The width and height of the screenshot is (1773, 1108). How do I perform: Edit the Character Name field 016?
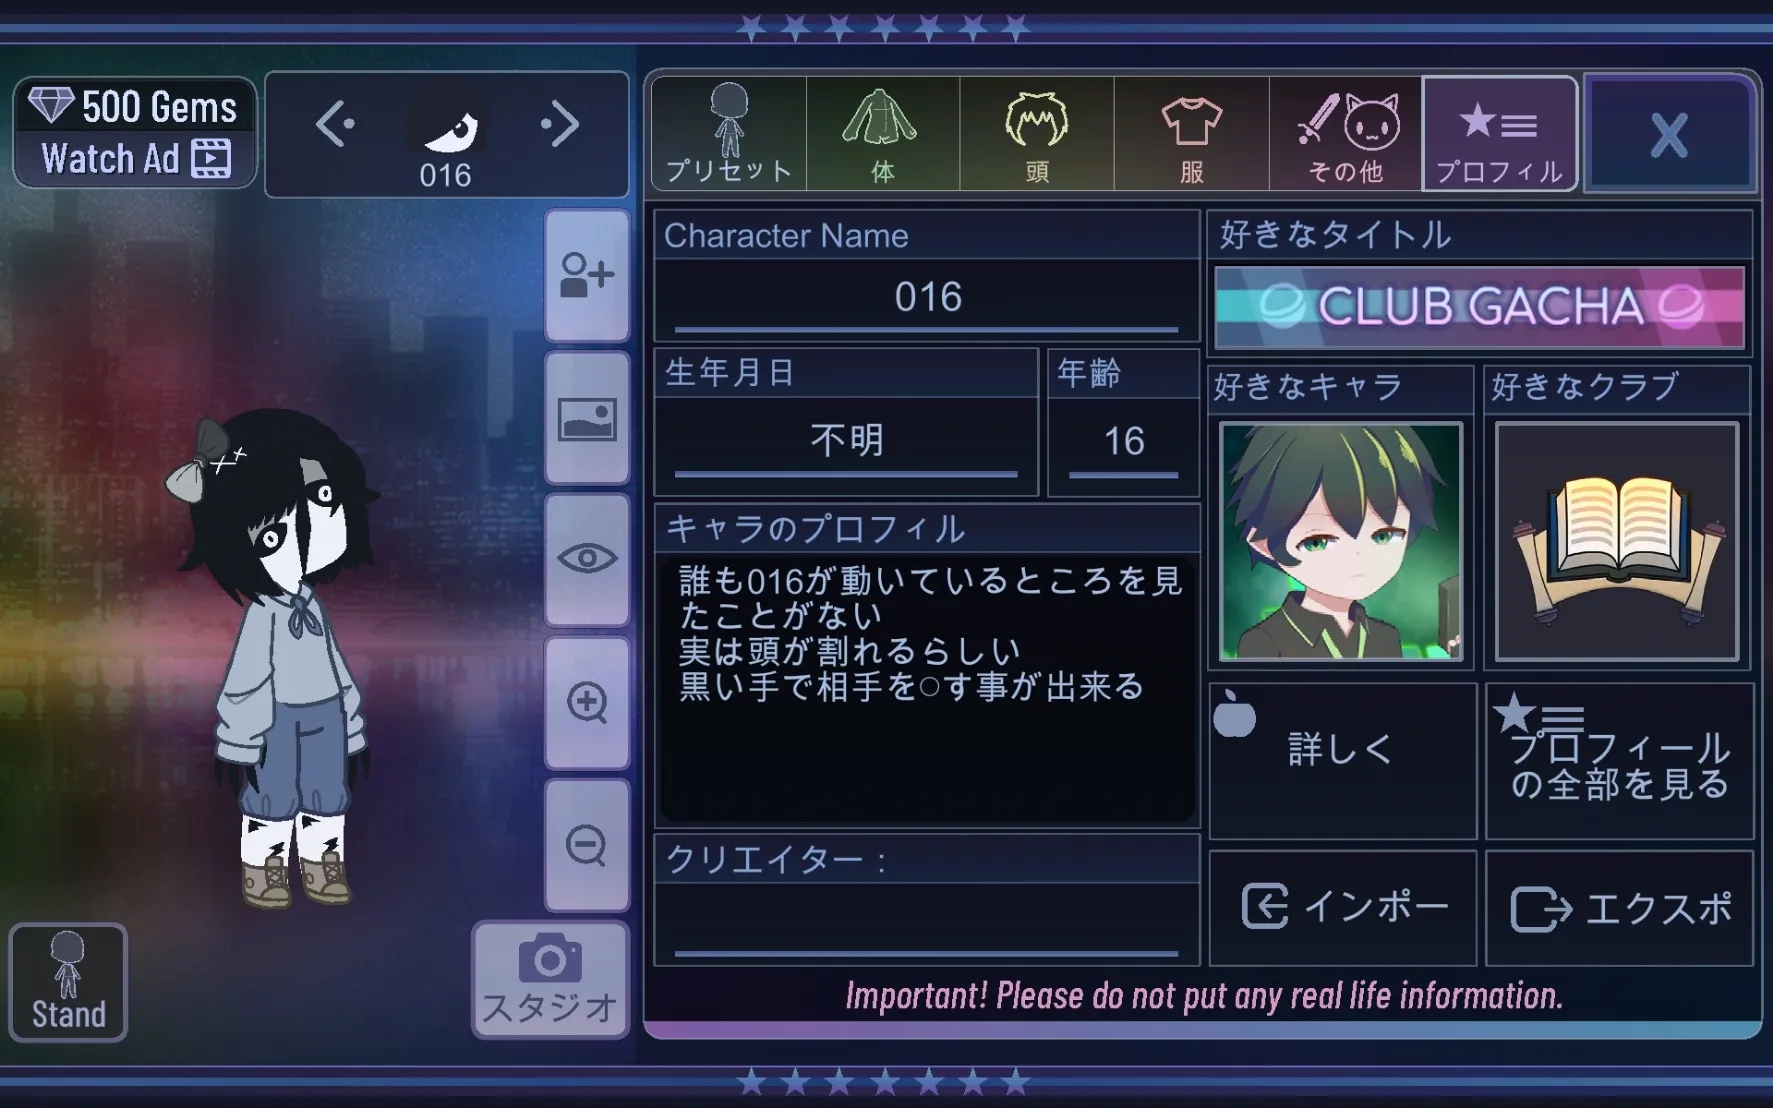click(927, 298)
